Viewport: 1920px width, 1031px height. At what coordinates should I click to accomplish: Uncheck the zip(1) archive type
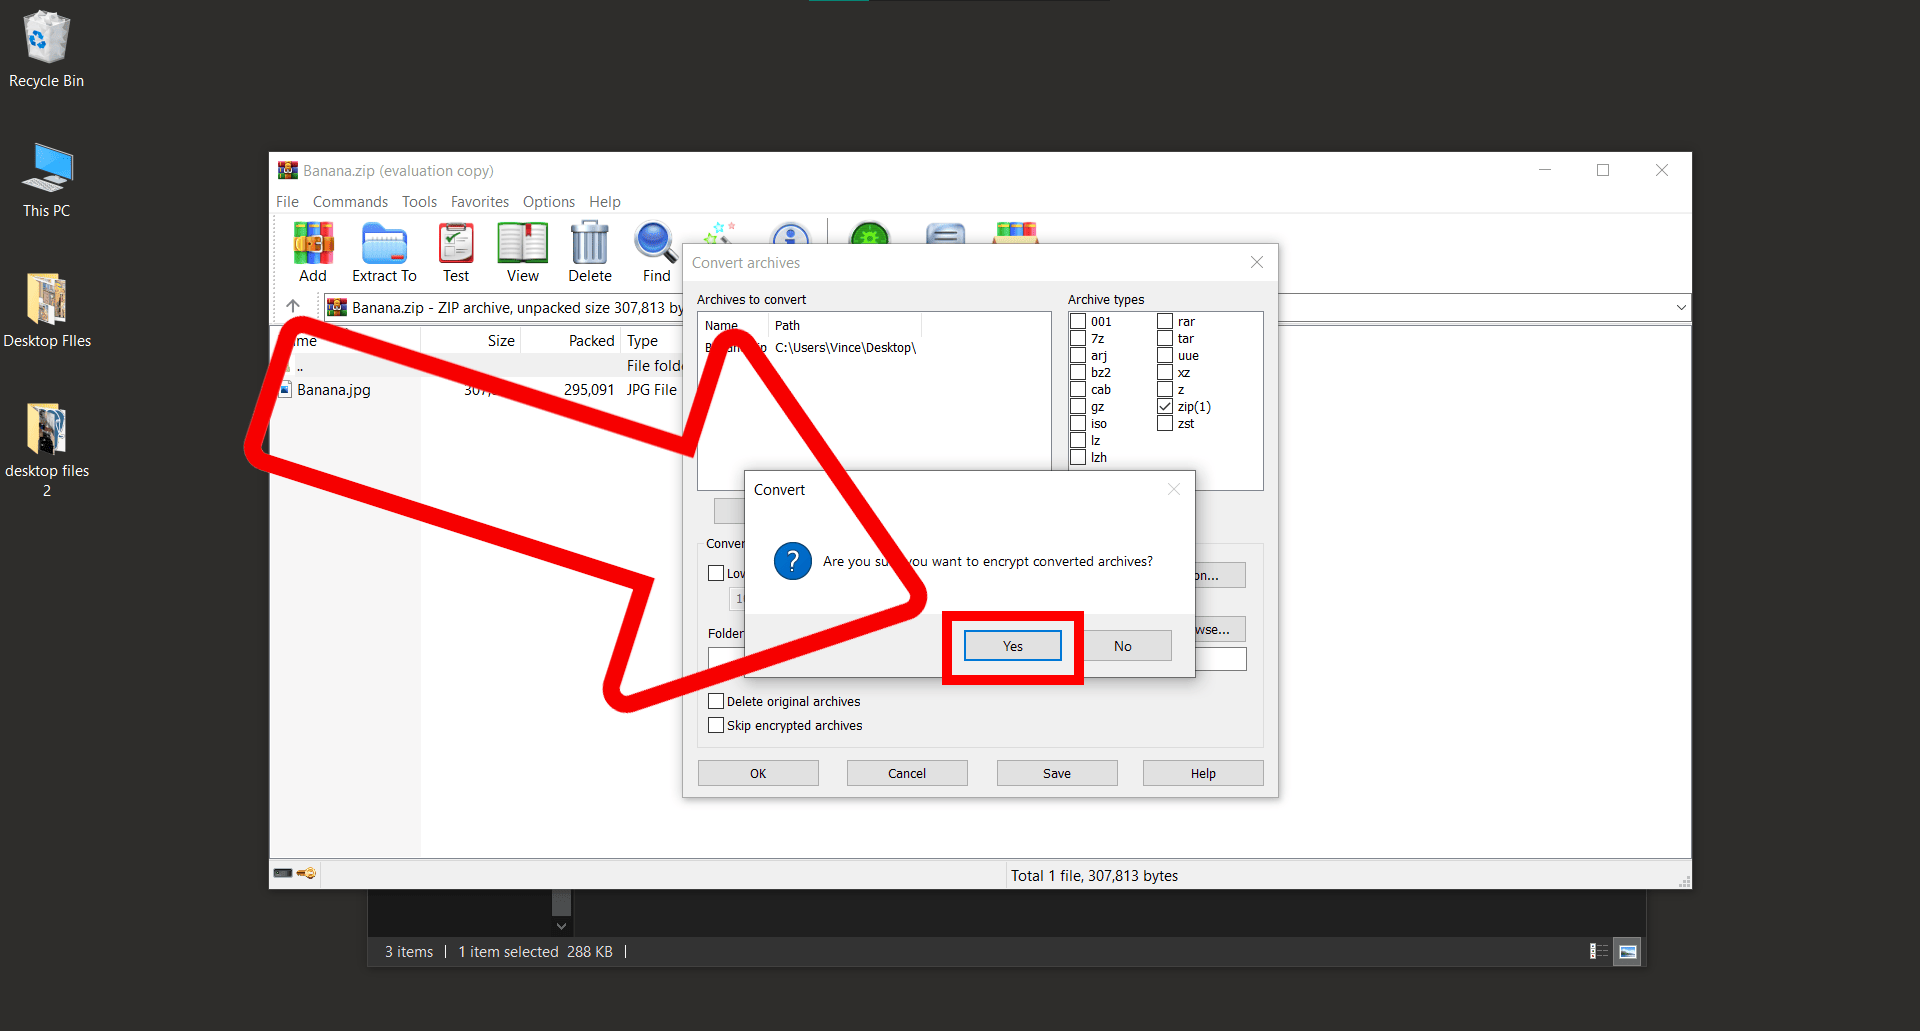point(1165,406)
